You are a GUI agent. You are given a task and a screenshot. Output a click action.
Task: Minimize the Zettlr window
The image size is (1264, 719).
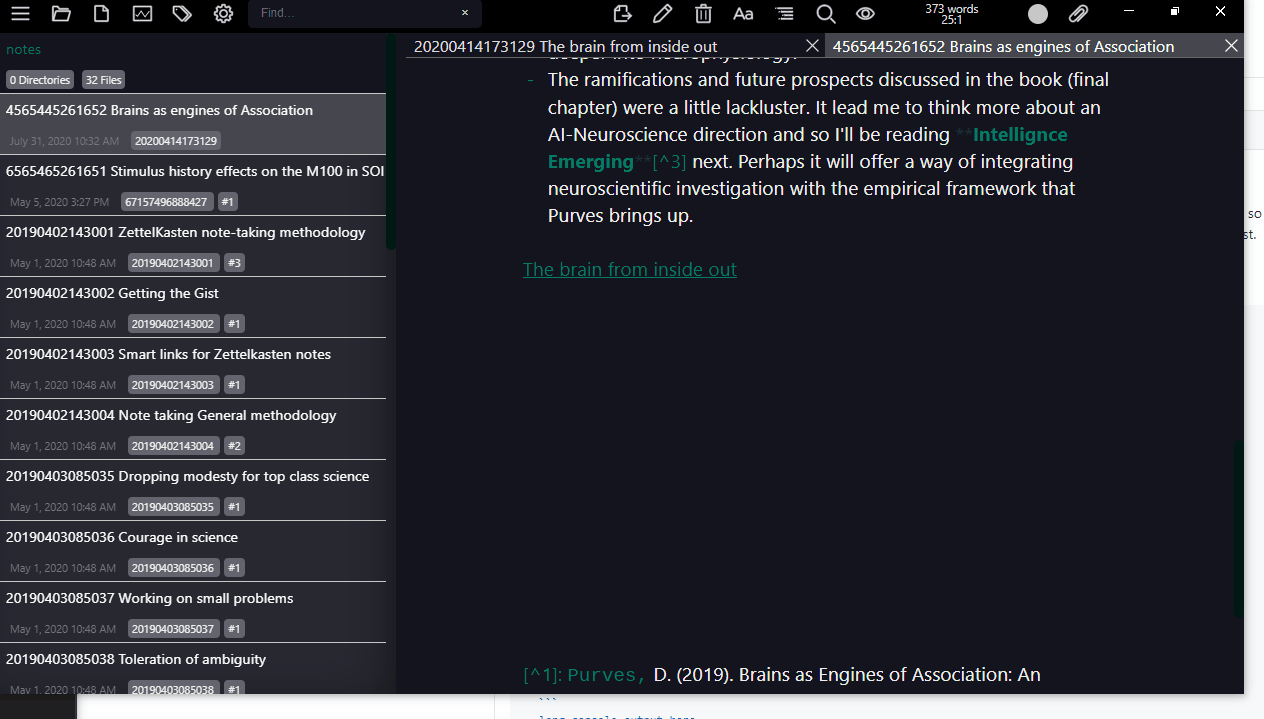(1129, 11)
